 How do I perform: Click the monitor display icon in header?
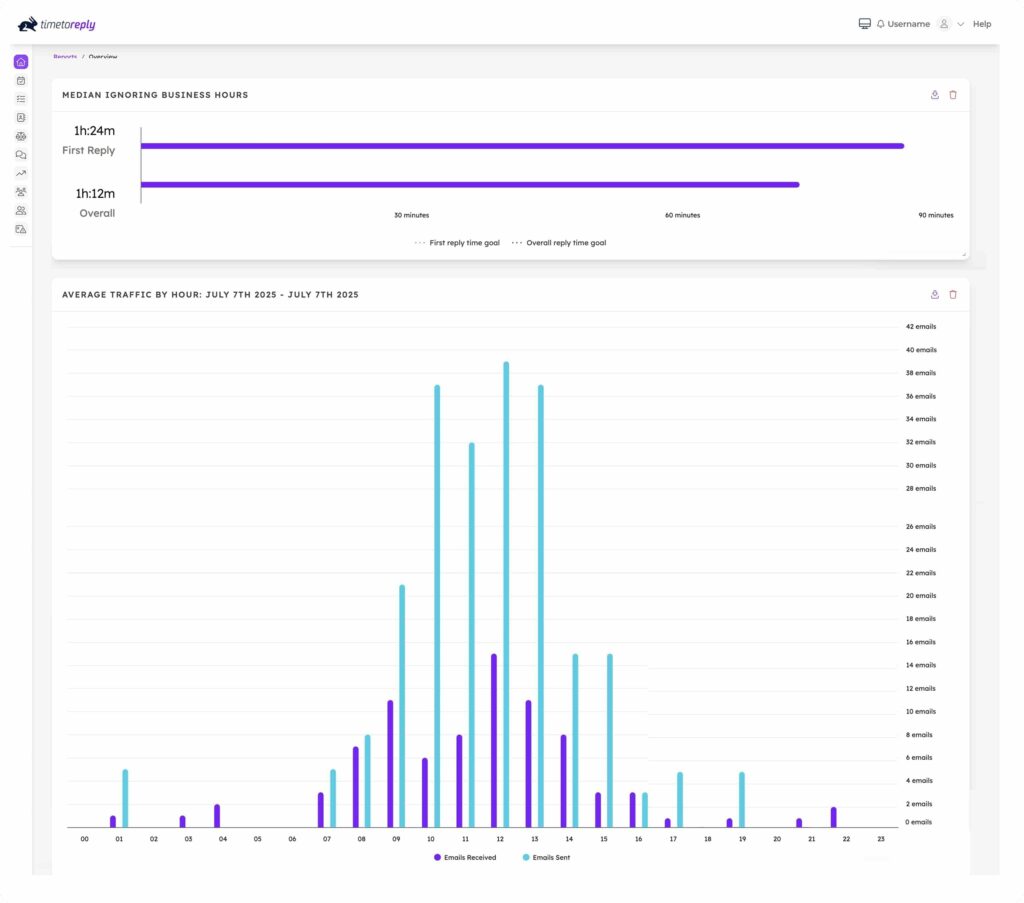pos(865,24)
